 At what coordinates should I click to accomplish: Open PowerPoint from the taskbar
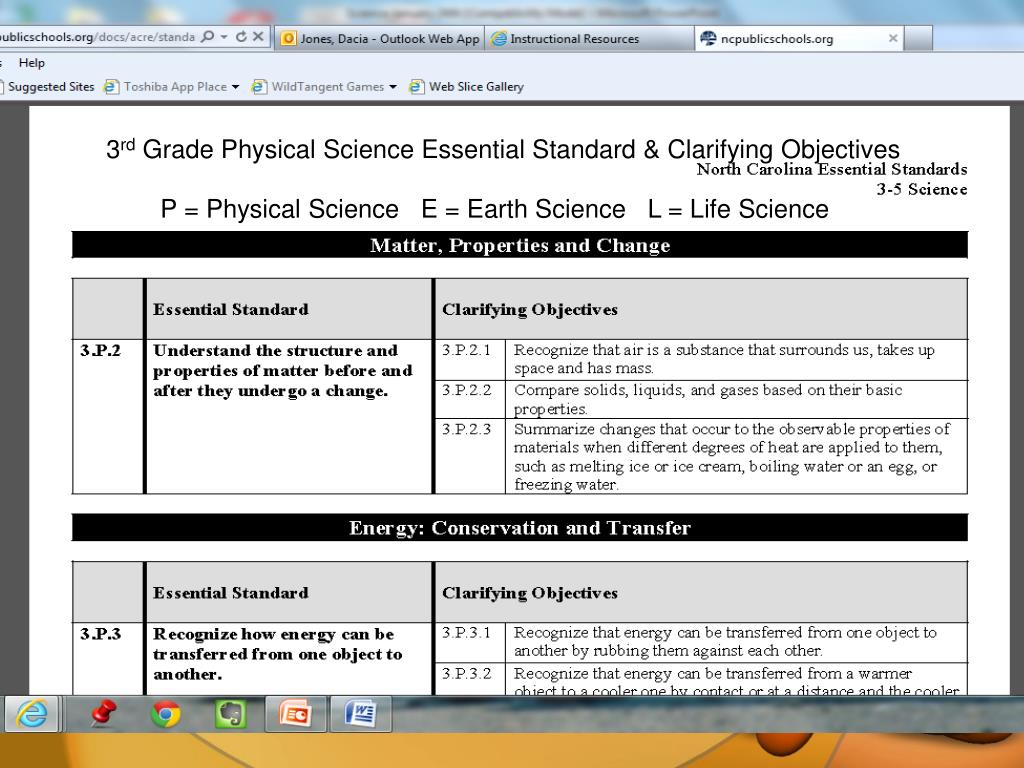(x=295, y=714)
